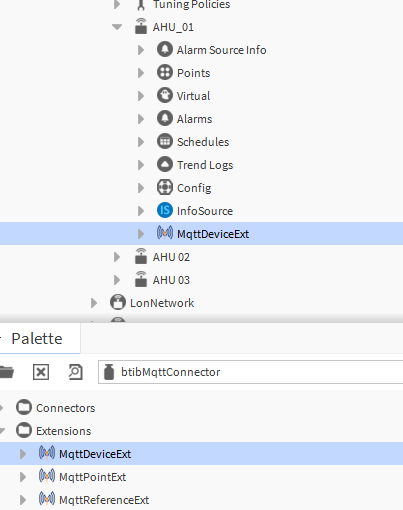This screenshot has width=403, height=510.
Task: Click the Points node icon
Action: [x=165, y=73]
